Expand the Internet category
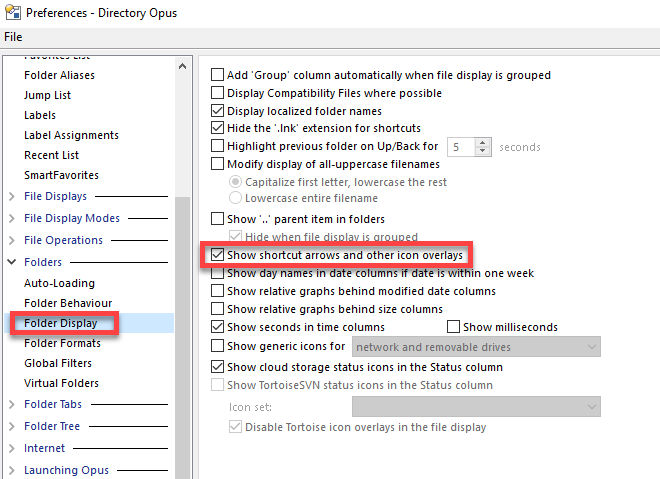This screenshot has width=660, height=479. pyautogui.click(x=12, y=448)
